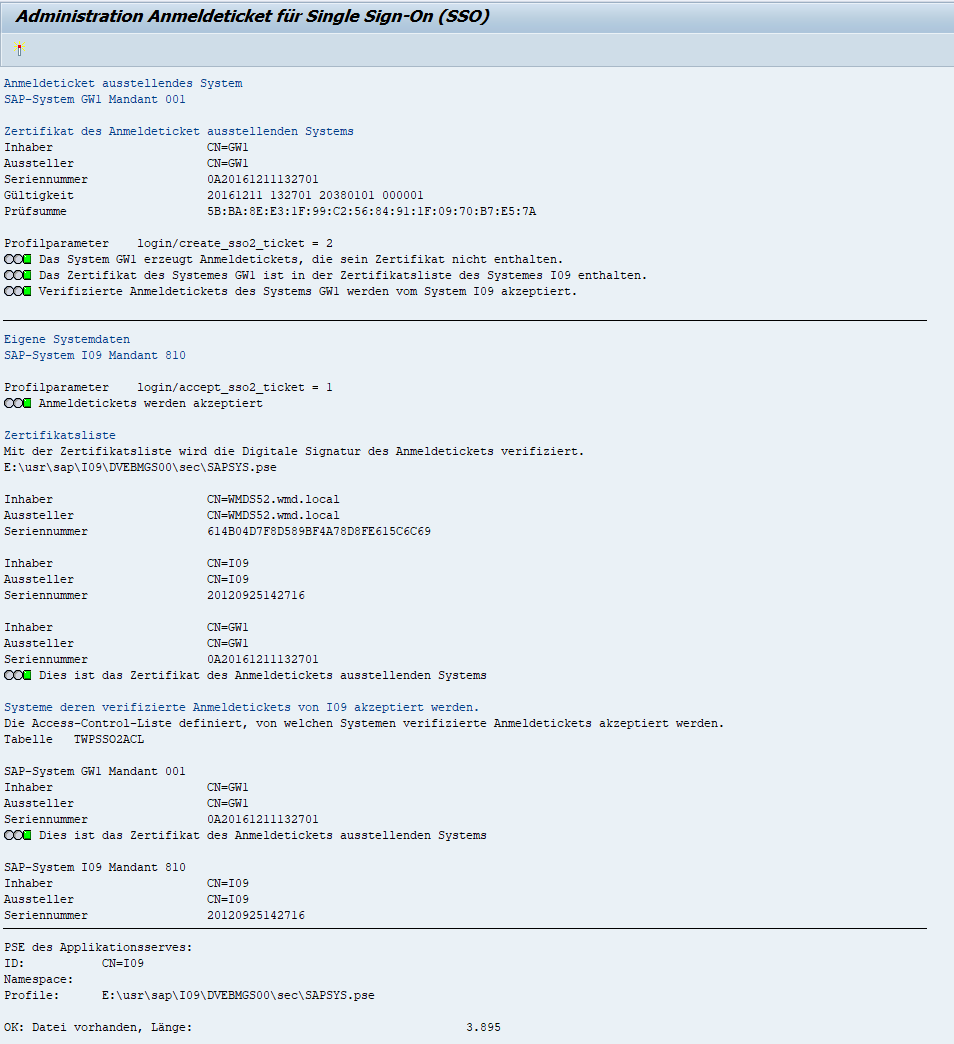The width and height of the screenshot is (954, 1044).
Task: Select the CN=WMDS52.wmd.local Inhaber value
Action: click(x=273, y=500)
